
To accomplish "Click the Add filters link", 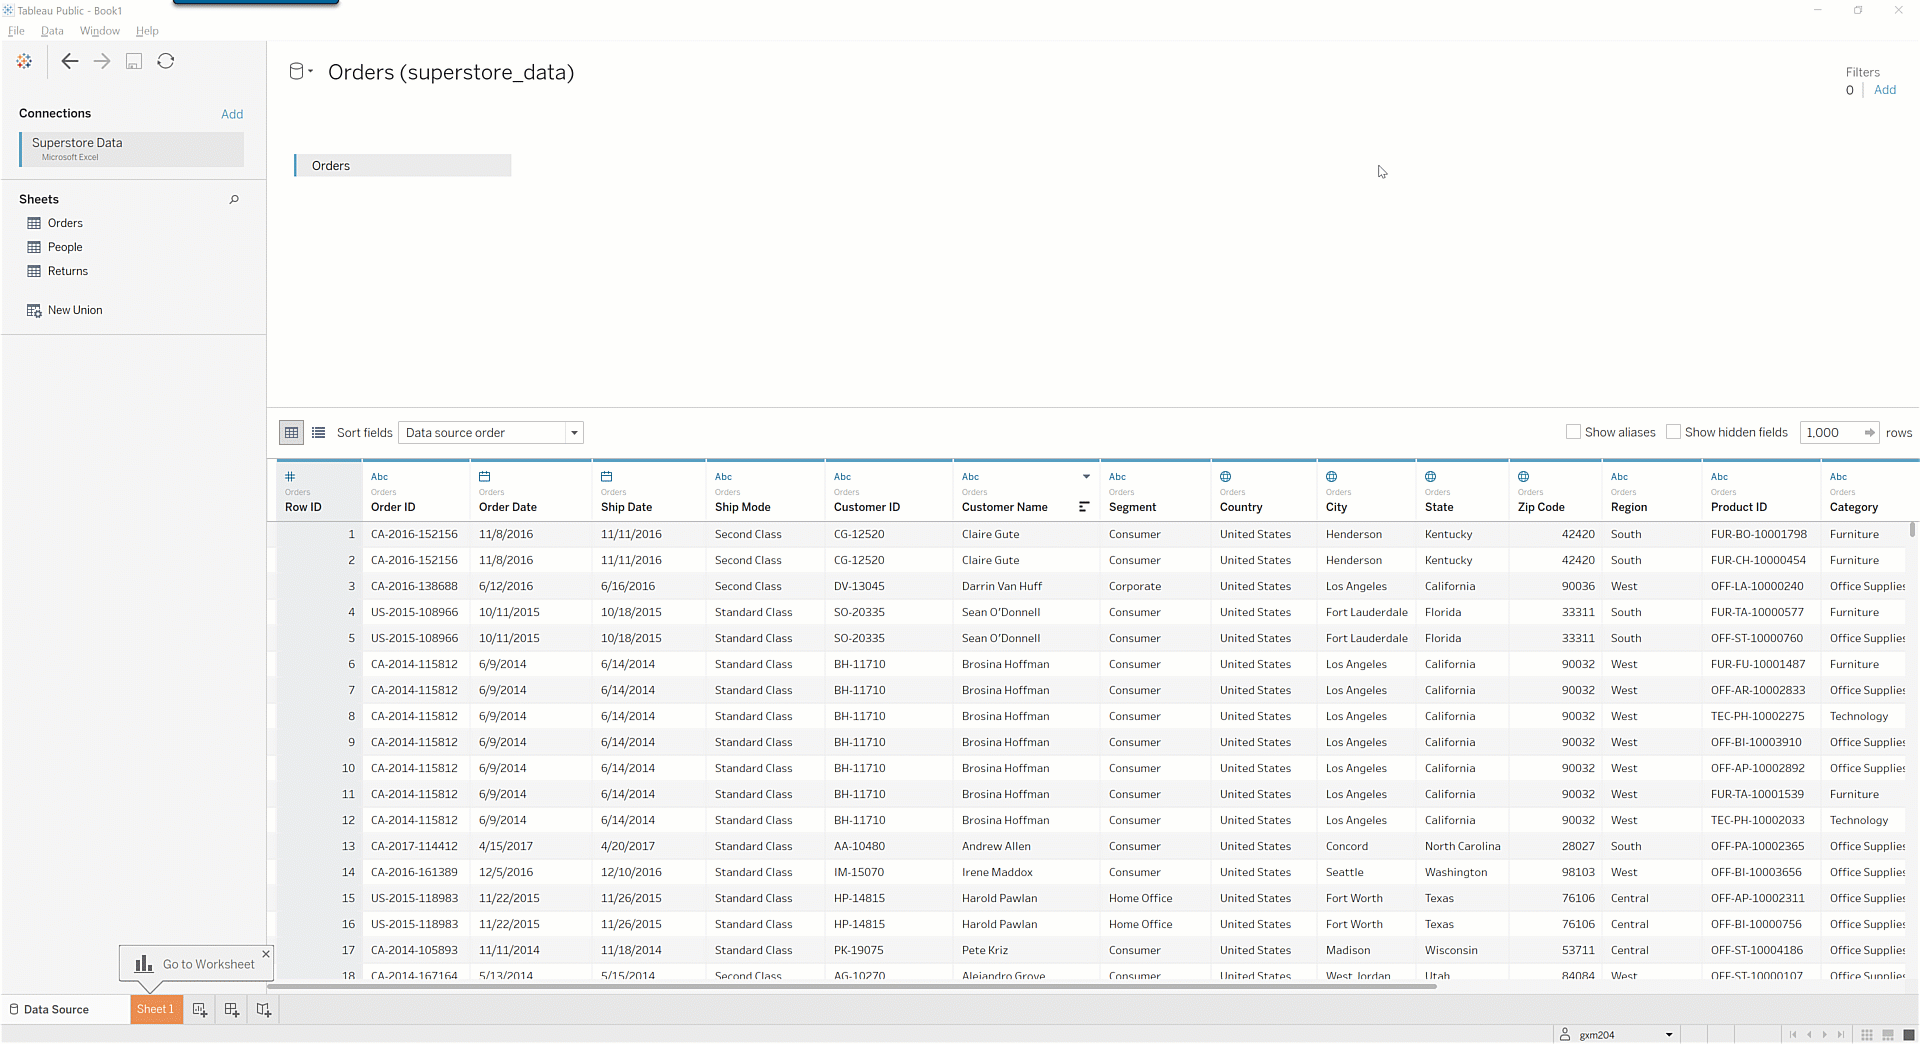I will [x=1885, y=90].
